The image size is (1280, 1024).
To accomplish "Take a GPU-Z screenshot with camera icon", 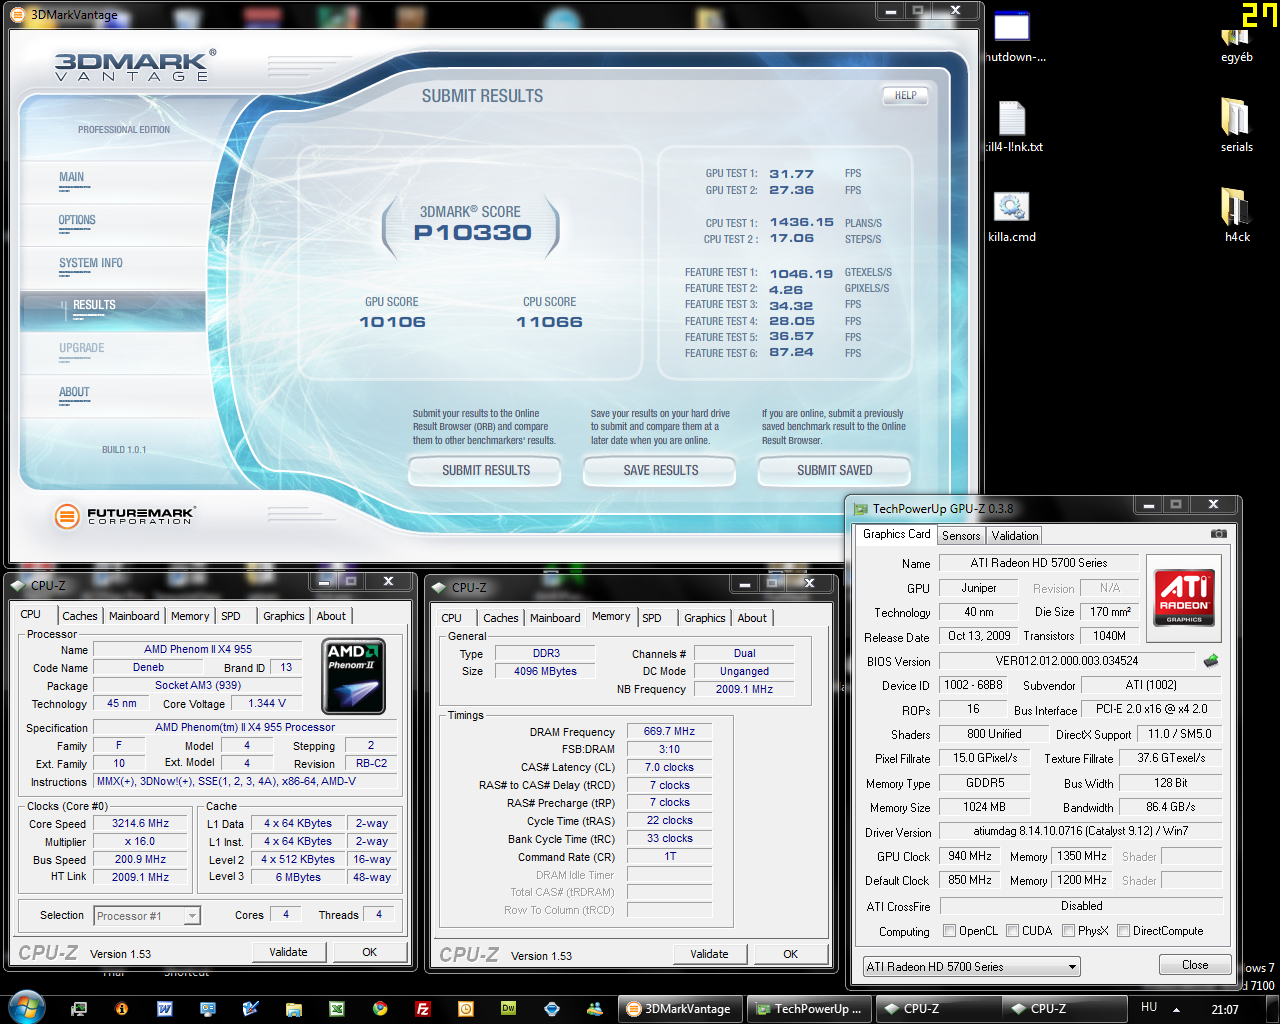I will (x=1218, y=534).
